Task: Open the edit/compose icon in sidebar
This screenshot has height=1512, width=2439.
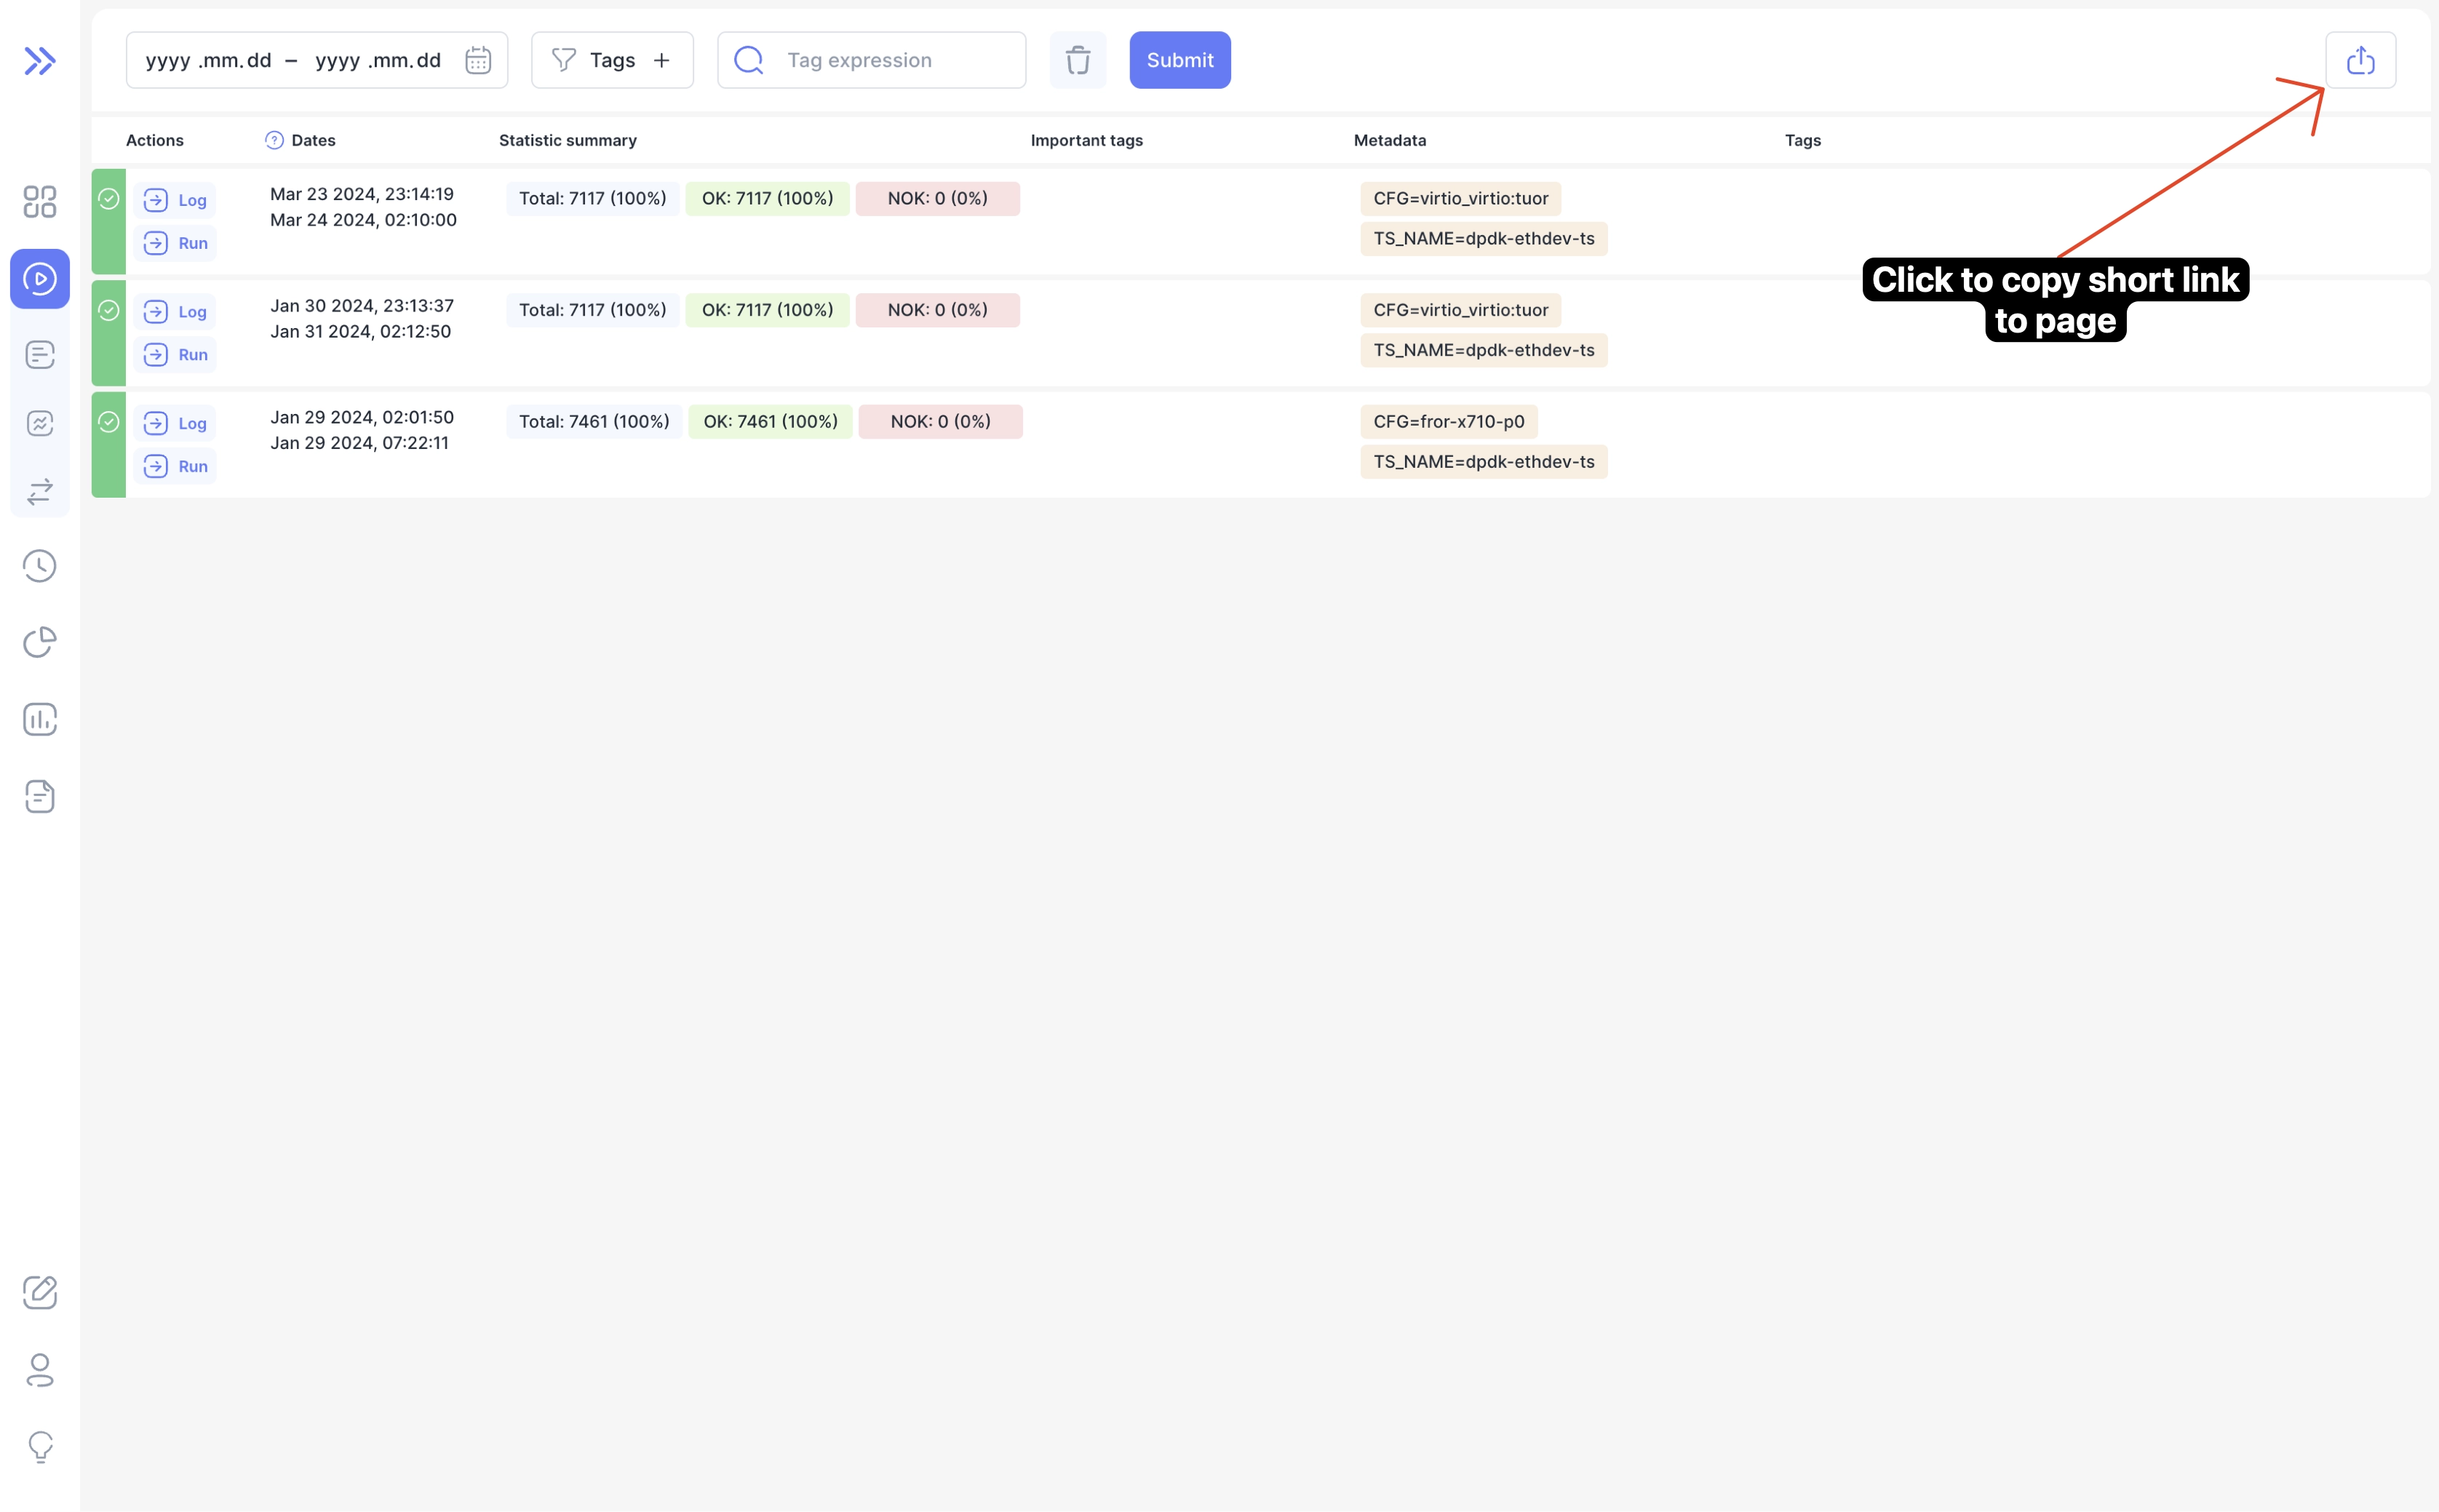Action: coord(40,1292)
